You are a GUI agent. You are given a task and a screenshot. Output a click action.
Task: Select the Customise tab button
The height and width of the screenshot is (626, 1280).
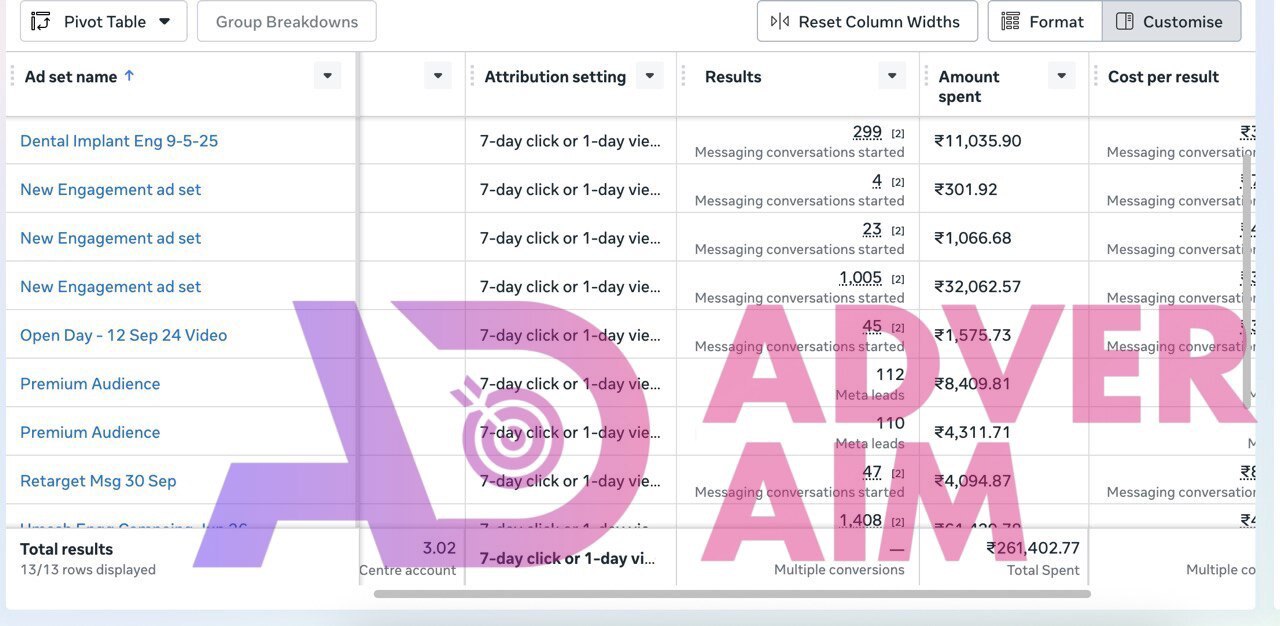pyautogui.click(x=1171, y=22)
